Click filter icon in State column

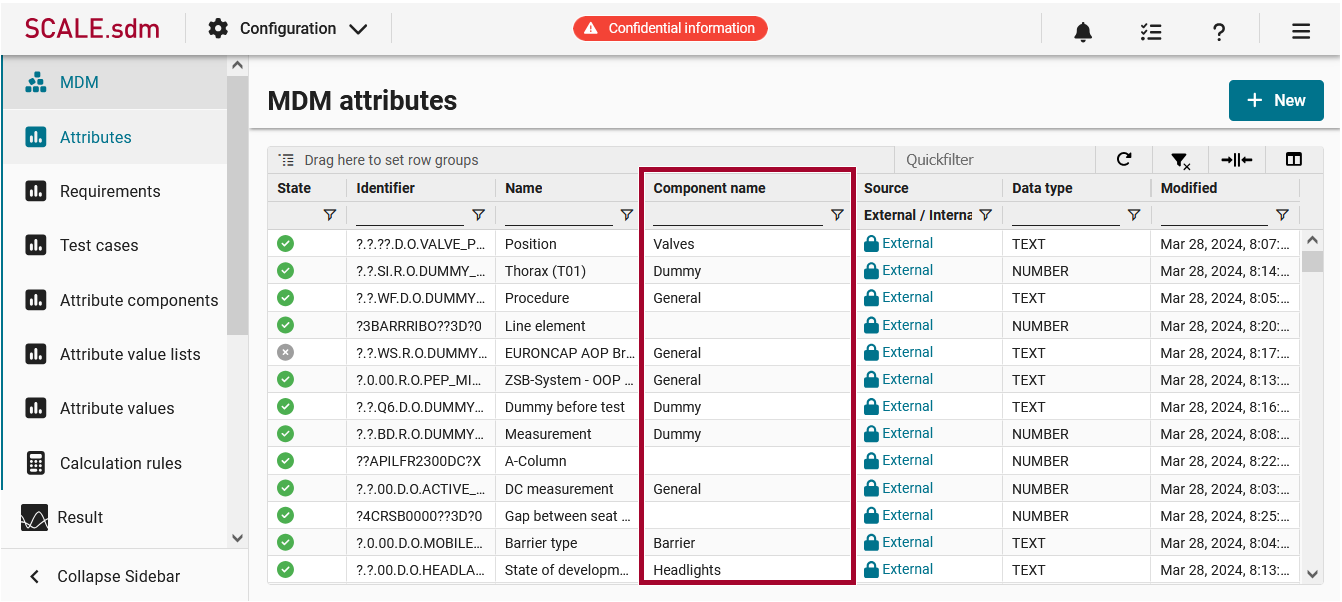click(x=330, y=215)
